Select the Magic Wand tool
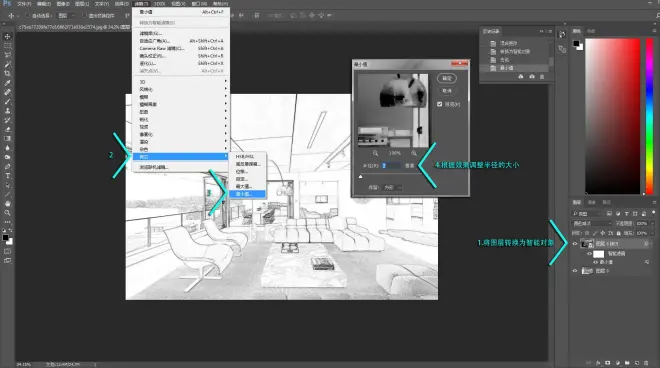 8,64
